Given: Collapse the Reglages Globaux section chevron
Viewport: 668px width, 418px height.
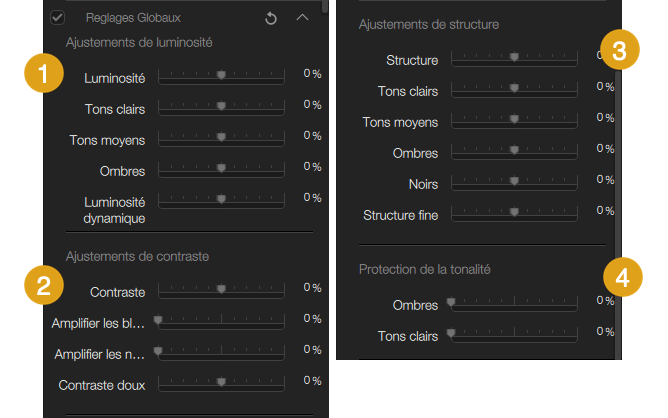Looking at the screenshot, I should point(302,17).
